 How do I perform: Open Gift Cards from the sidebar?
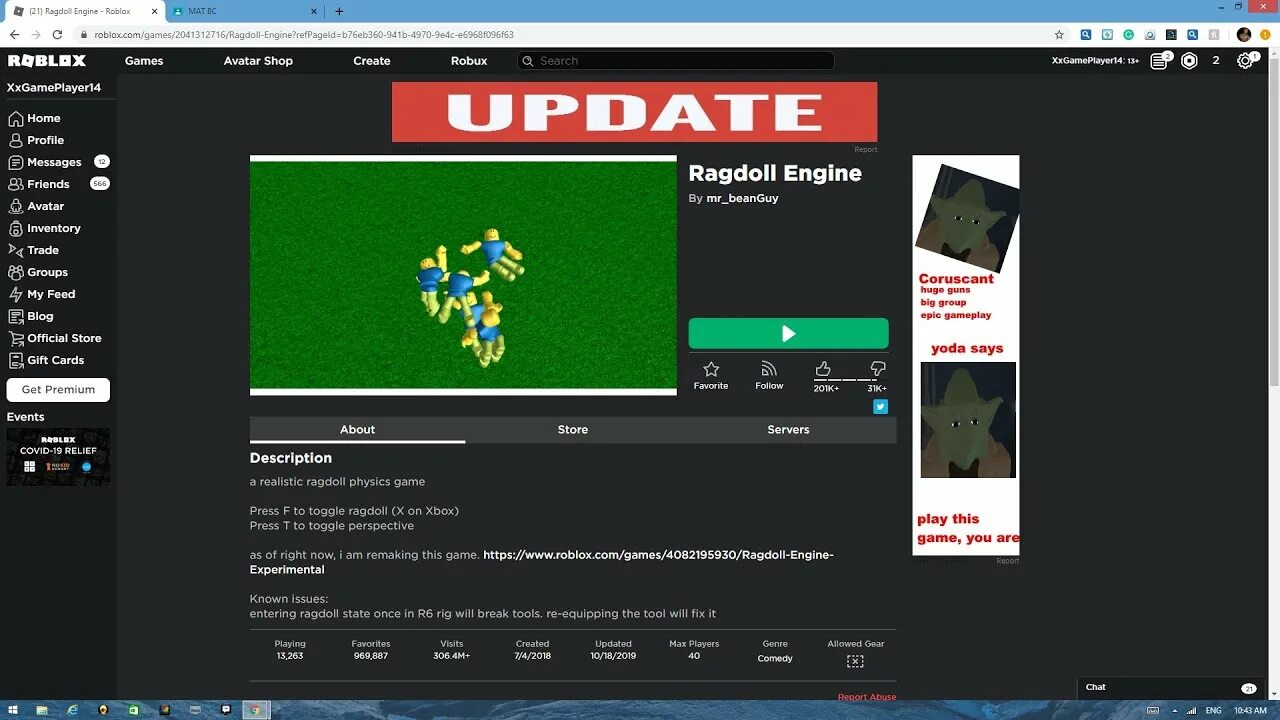coord(55,360)
